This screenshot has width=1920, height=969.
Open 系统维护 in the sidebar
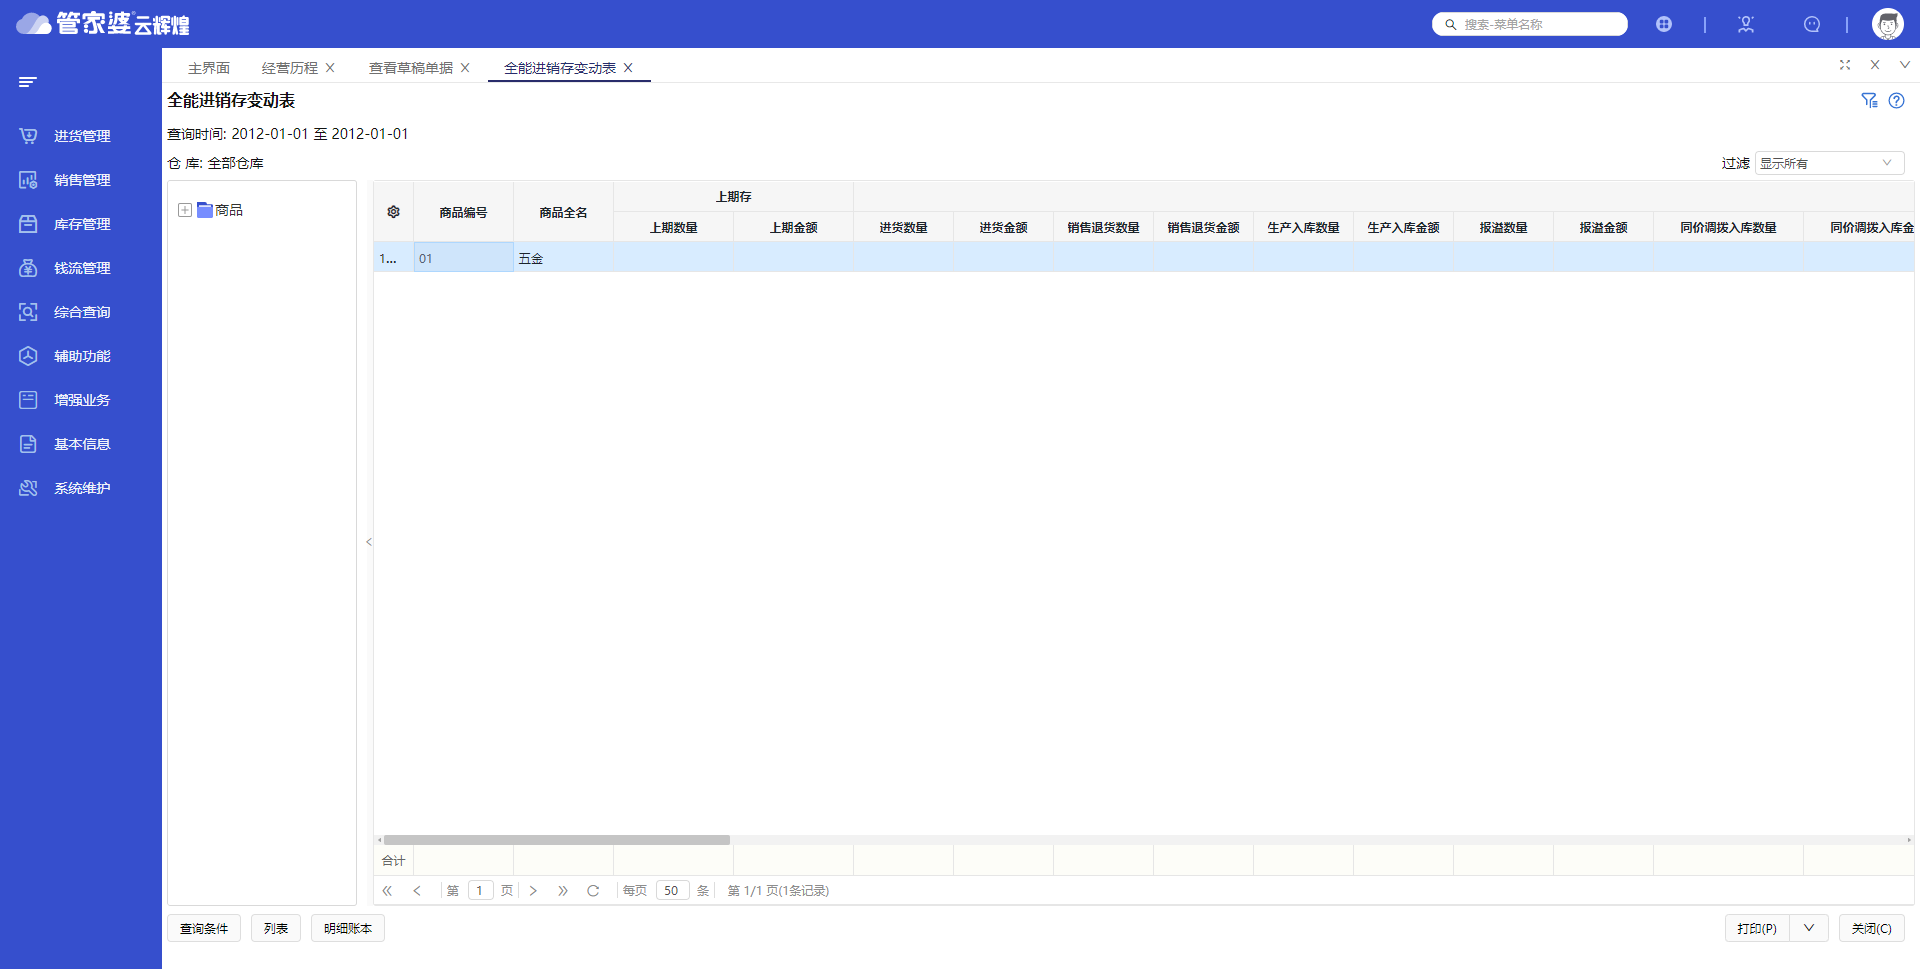point(81,488)
